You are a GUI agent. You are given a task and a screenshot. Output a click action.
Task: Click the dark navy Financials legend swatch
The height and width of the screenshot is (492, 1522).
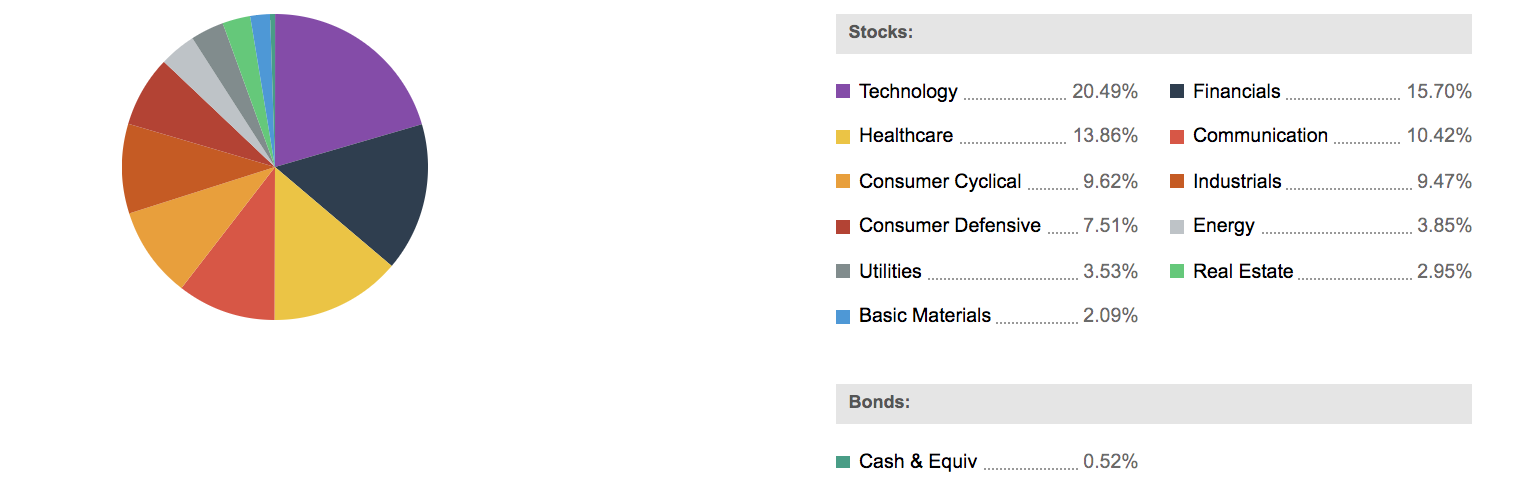[1177, 92]
